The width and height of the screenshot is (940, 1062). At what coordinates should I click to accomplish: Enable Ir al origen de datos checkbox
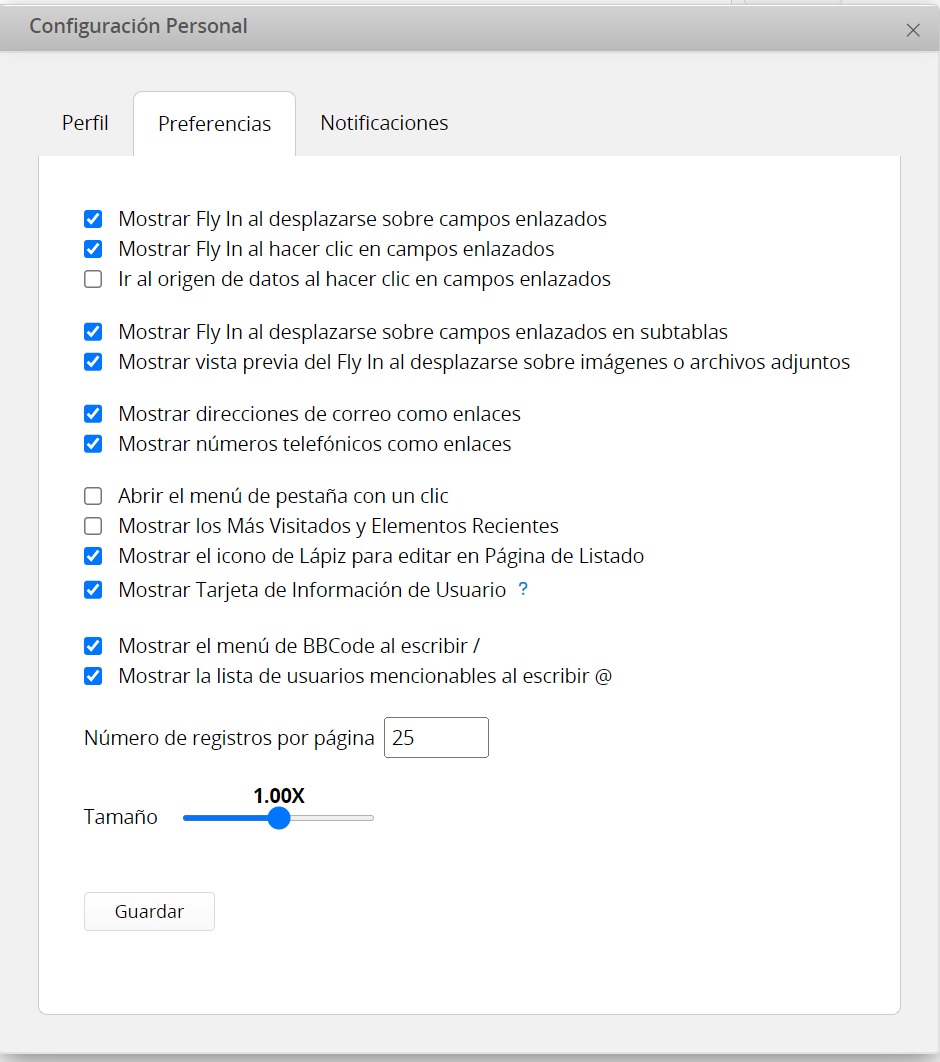click(x=93, y=279)
